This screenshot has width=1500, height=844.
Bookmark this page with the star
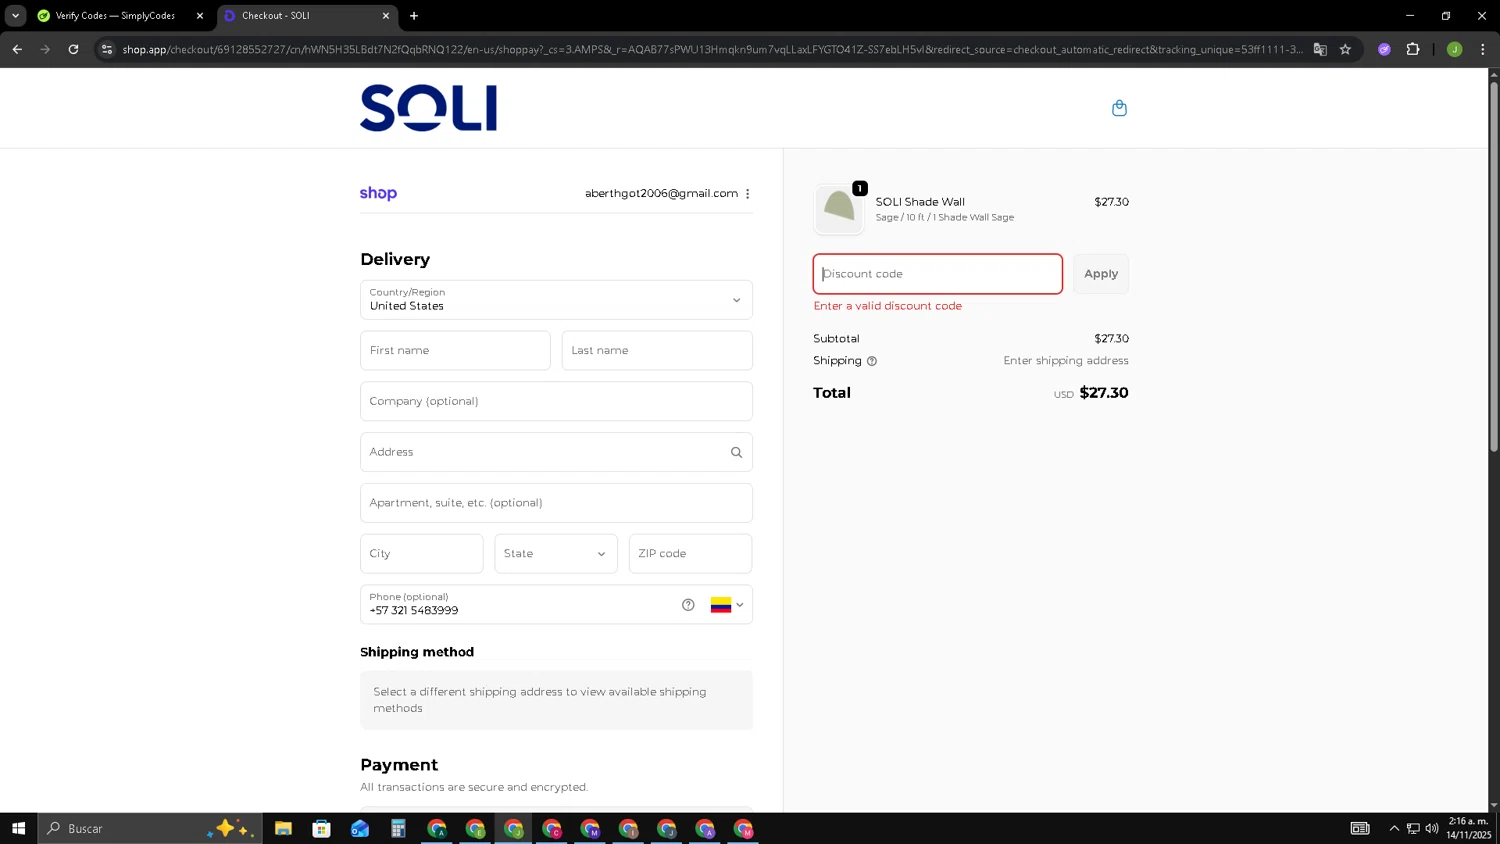click(x=1345, y=49)
